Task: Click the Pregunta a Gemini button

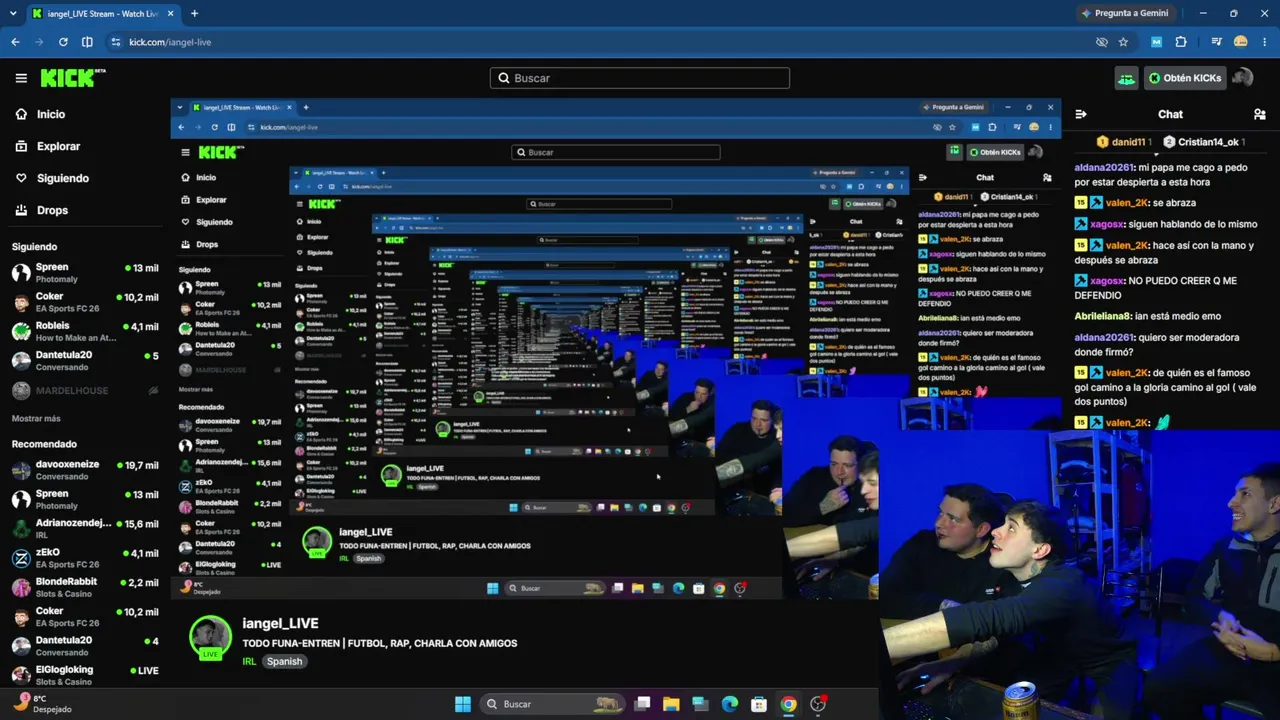Action: (1125, 13)
